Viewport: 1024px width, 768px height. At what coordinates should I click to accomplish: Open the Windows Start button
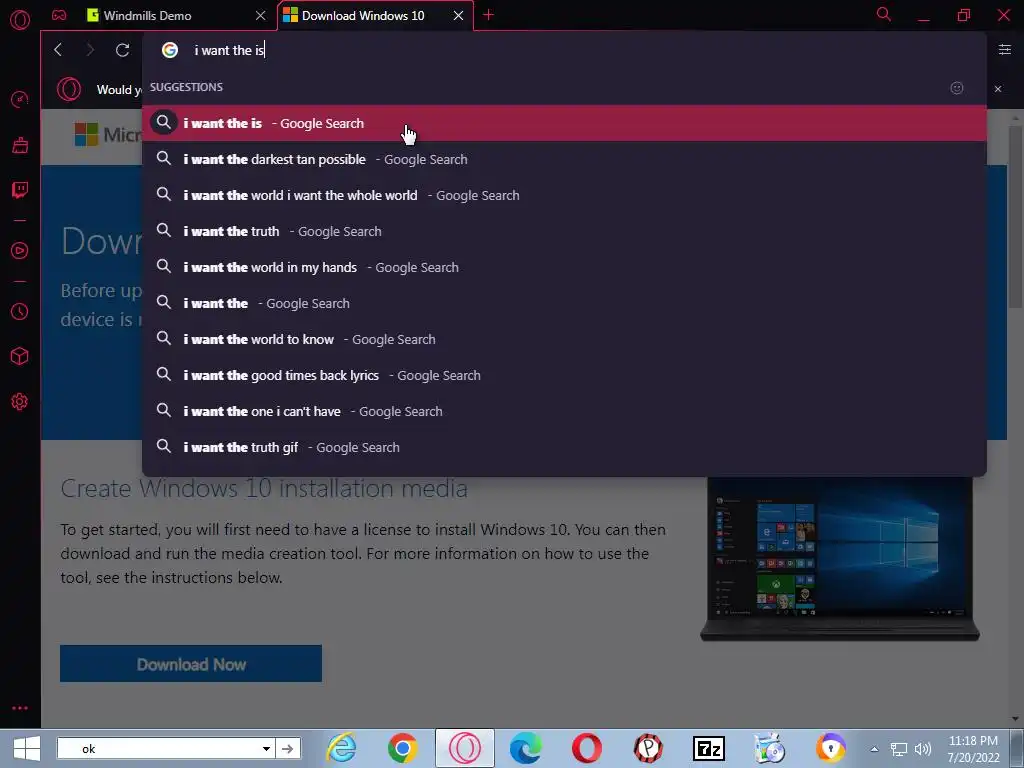[26, 748]
